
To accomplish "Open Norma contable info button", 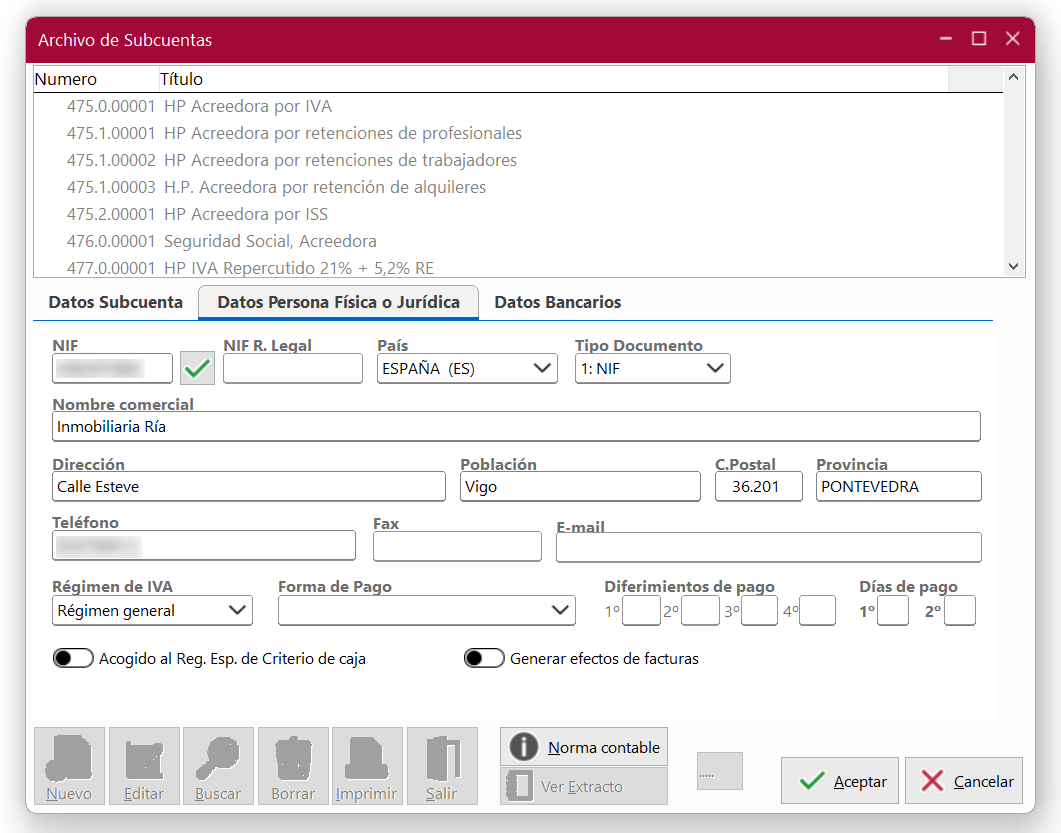I will pos(584,747).
